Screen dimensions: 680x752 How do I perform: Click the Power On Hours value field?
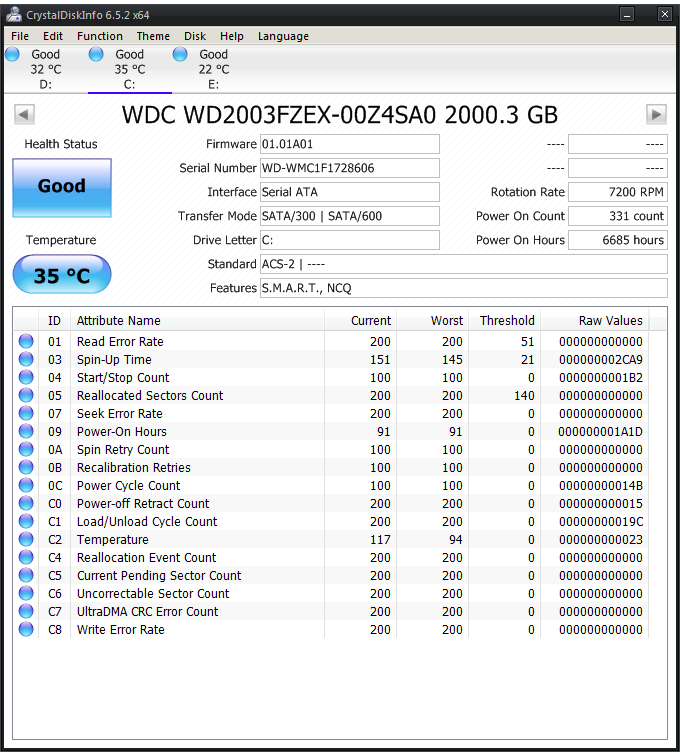618,240
